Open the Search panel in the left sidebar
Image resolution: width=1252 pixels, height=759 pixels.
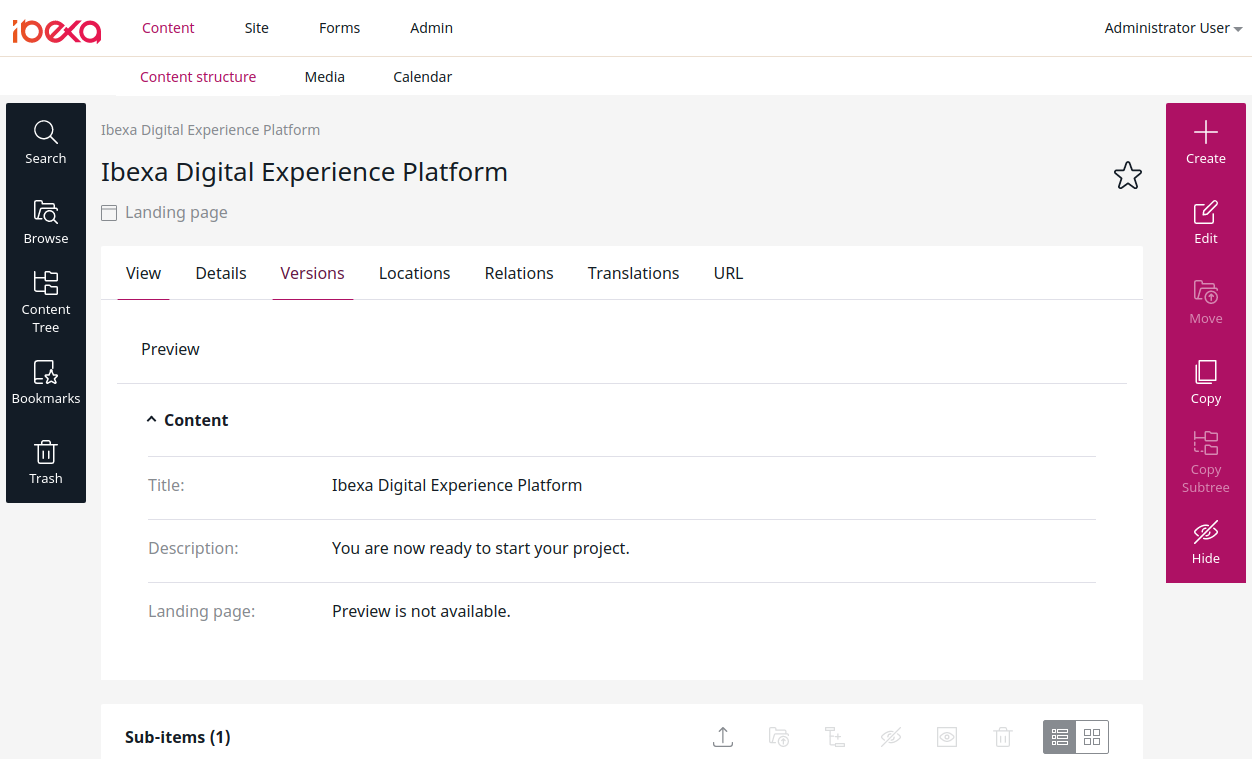45,140
